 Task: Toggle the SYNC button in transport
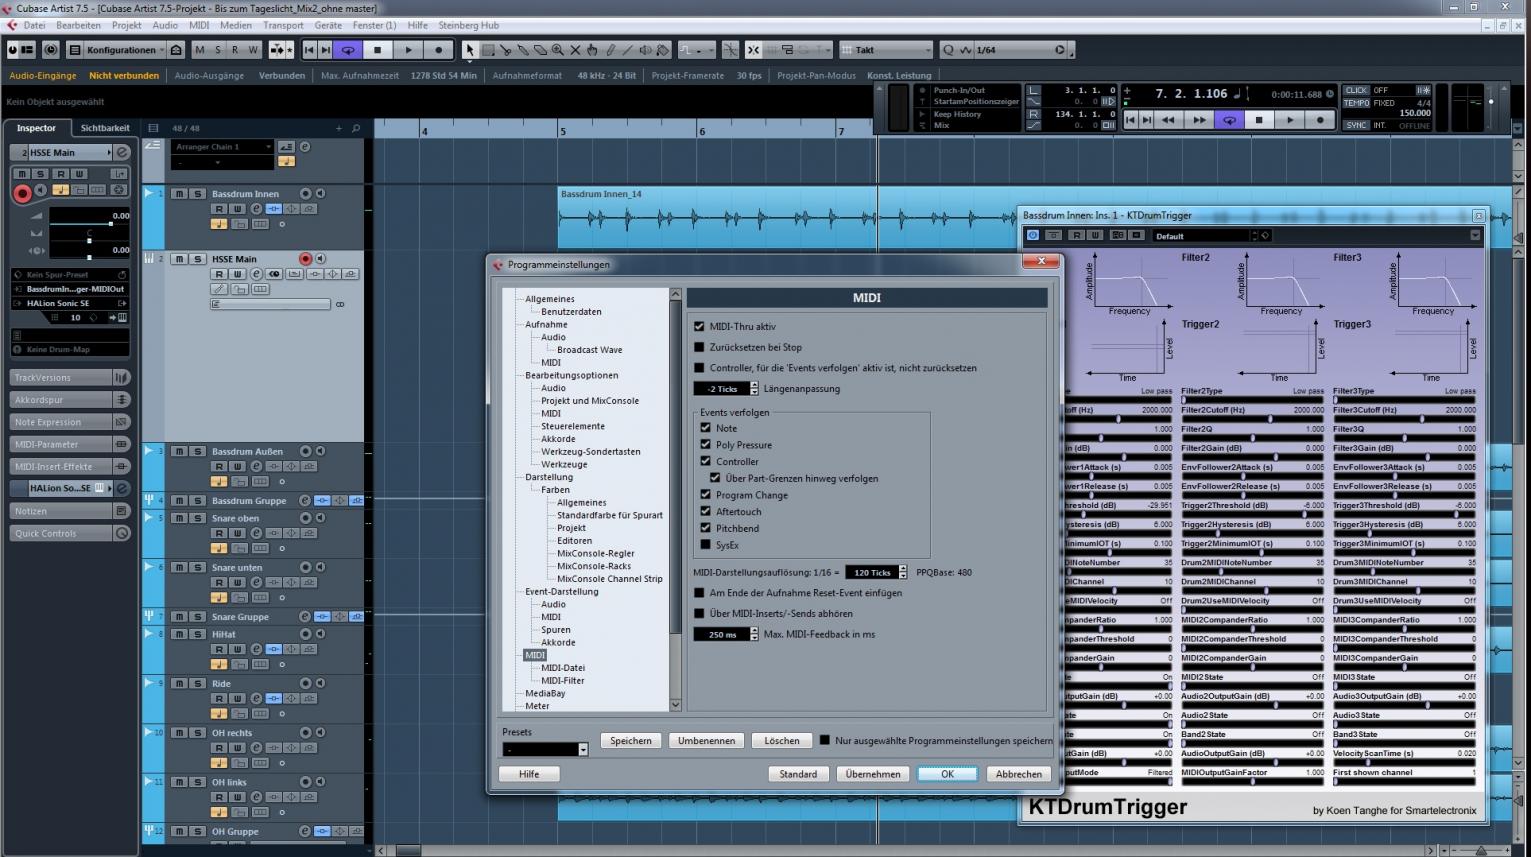1356,125
